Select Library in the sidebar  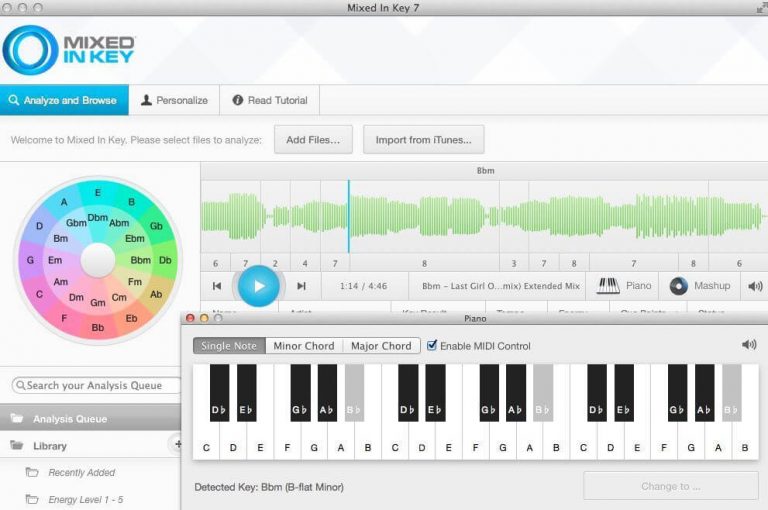[x=90, y=446]
